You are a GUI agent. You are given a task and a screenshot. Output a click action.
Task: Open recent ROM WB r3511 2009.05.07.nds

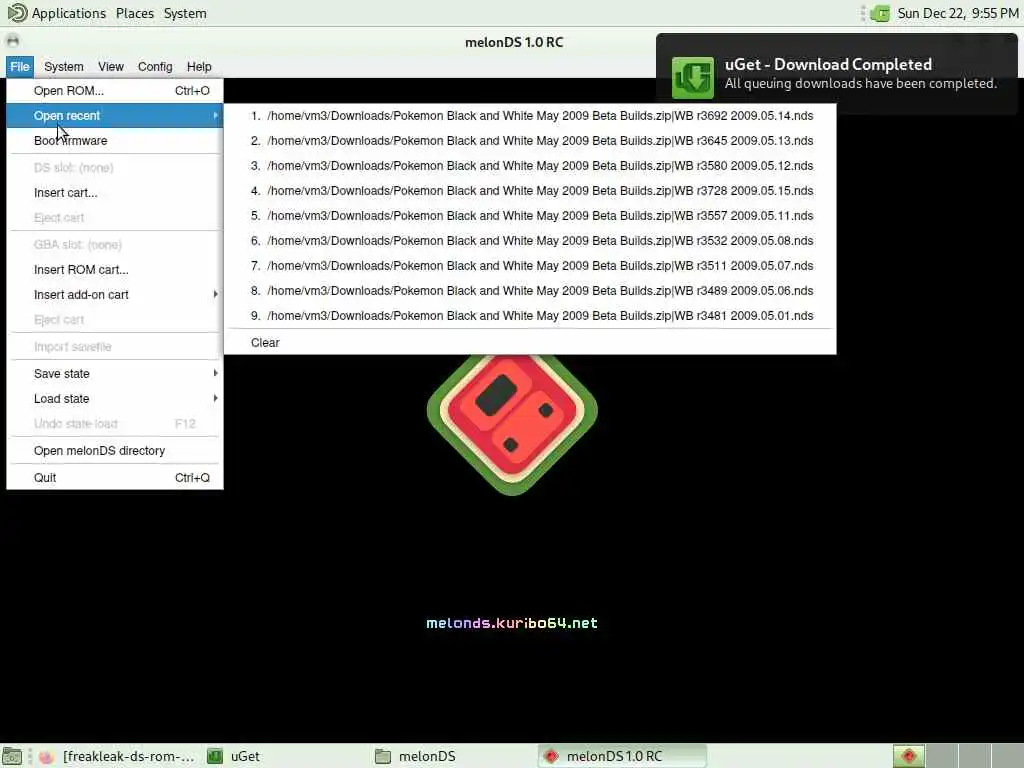[530, 266]
